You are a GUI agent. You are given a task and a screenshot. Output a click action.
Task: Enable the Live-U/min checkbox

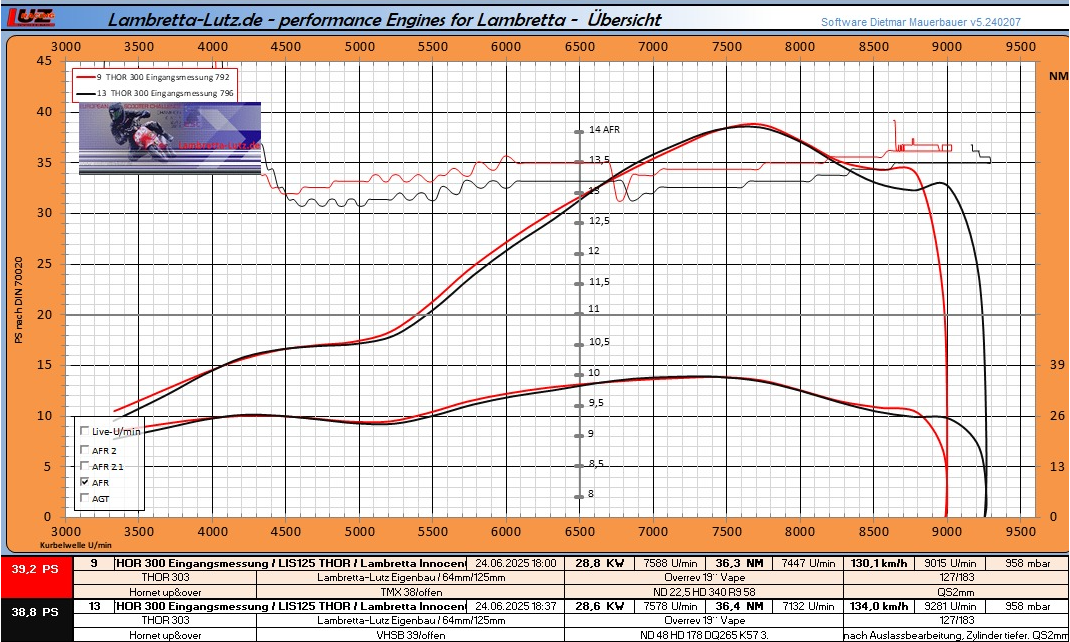coord(85,431)
